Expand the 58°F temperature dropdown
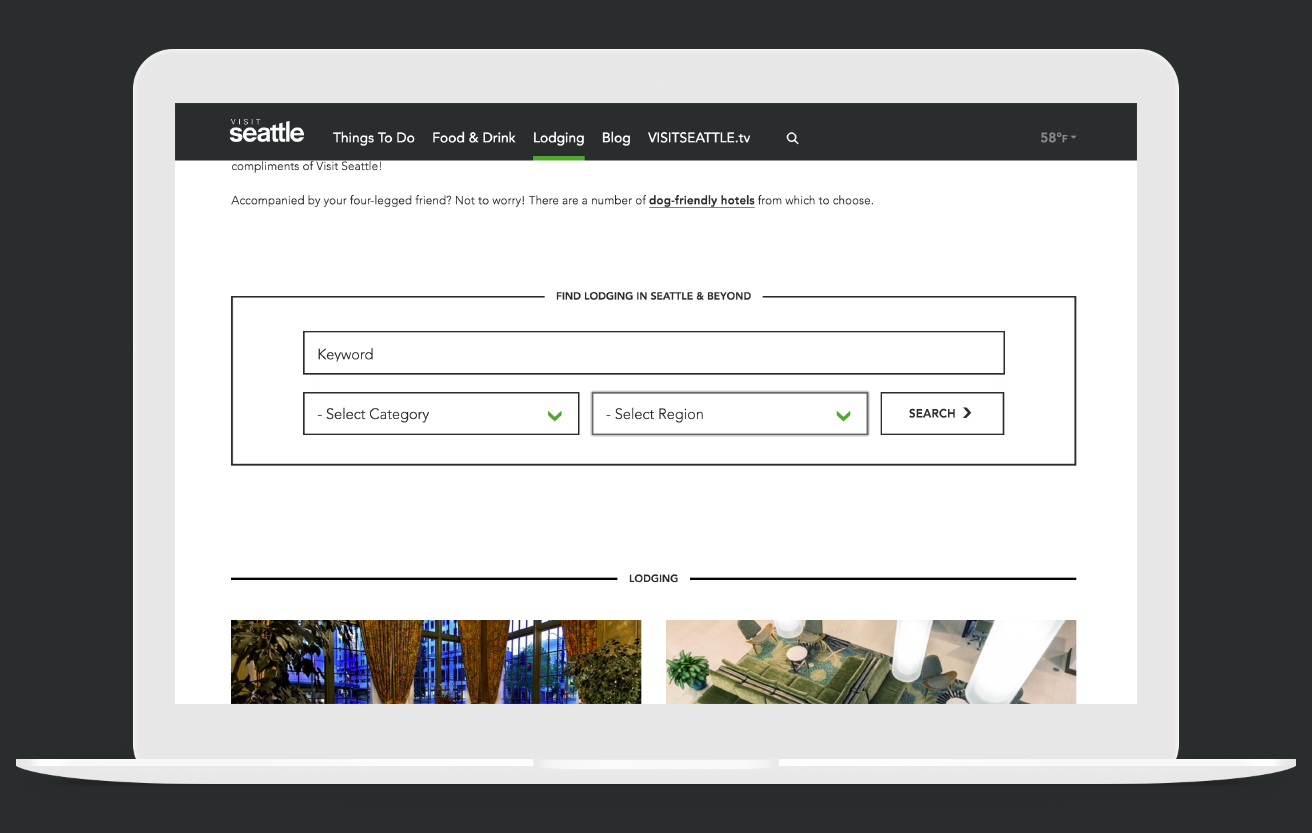Viewport: 1312px width, 833px height. [x=1058, y=138]
